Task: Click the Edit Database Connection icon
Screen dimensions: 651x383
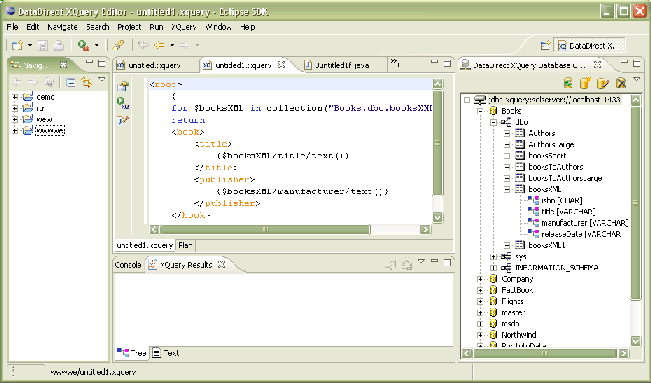Action: tap(602, 83)
